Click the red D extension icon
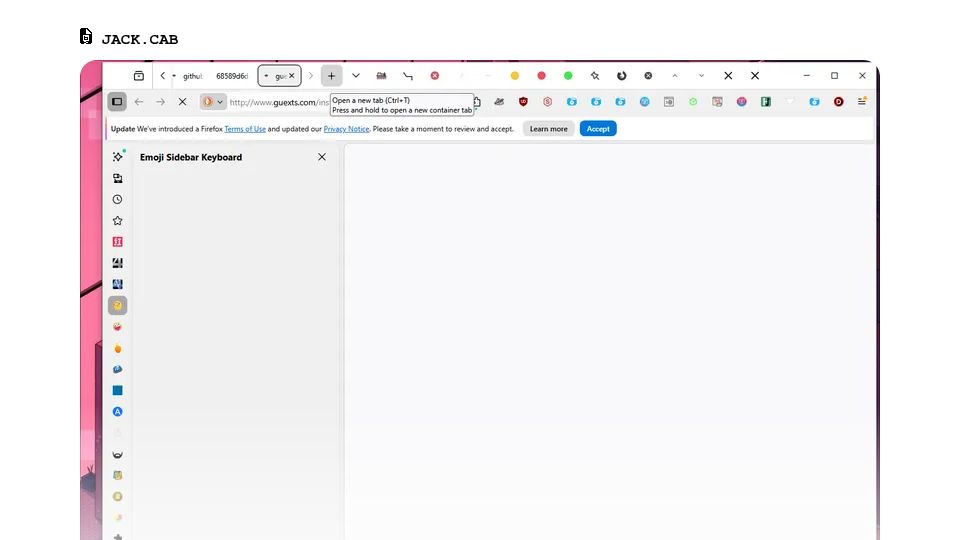The height and width of the screenshot is (540, 960). 839,102
